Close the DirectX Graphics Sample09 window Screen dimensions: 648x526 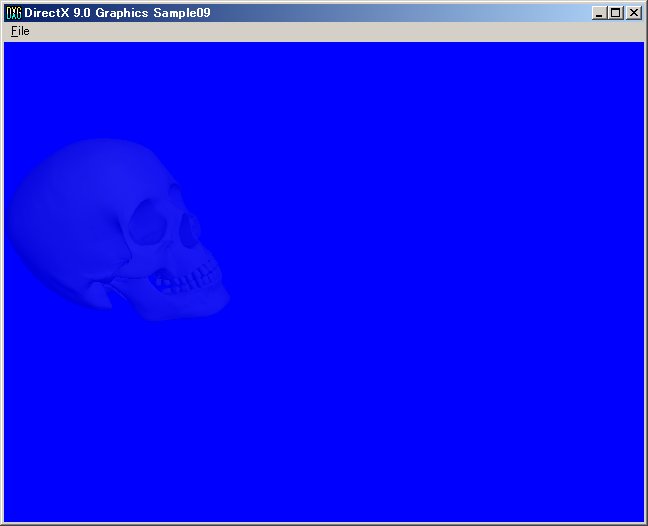tap(634, 13)
